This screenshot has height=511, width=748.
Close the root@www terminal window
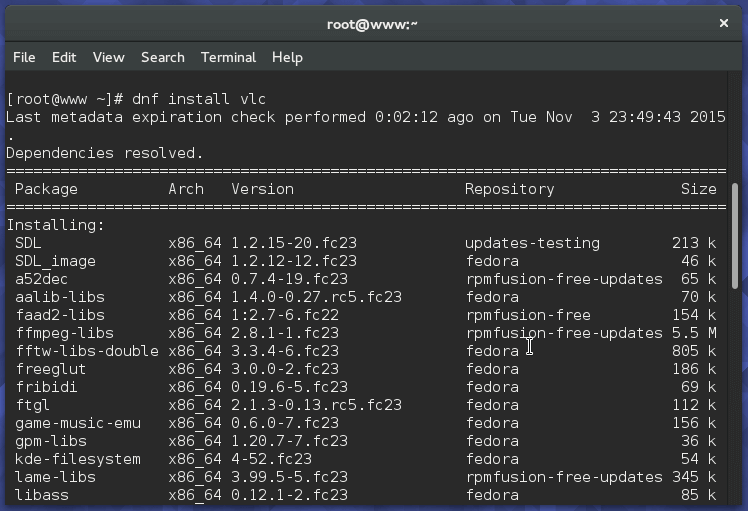coord(724,23)
